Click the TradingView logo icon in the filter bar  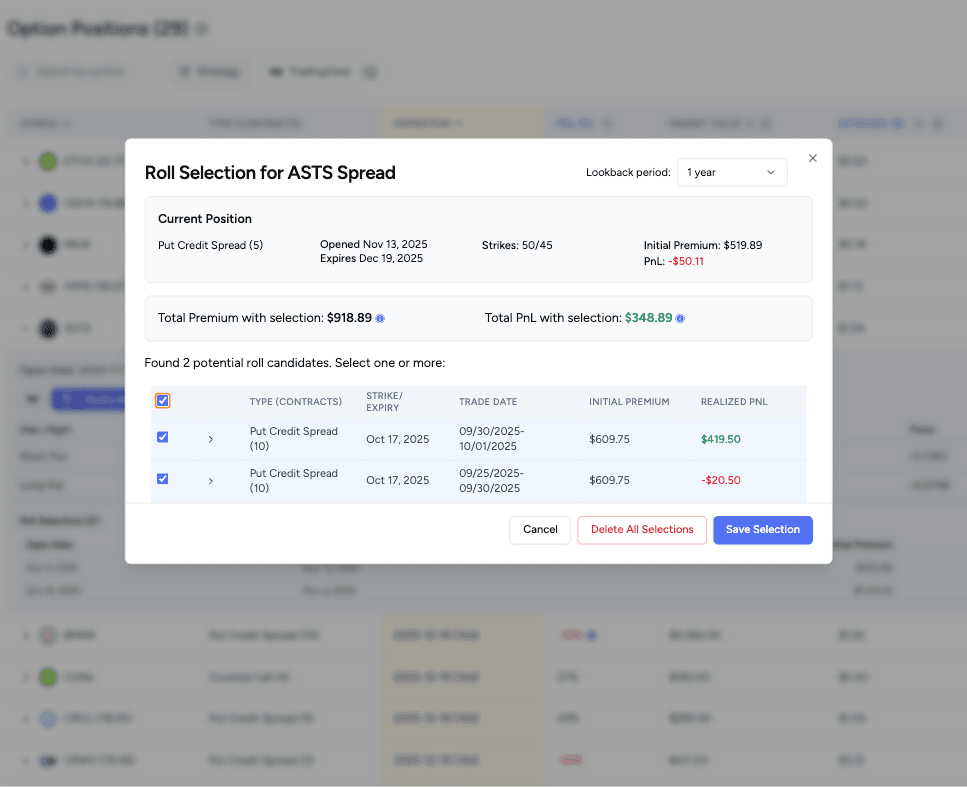click(x=278, y=71)
